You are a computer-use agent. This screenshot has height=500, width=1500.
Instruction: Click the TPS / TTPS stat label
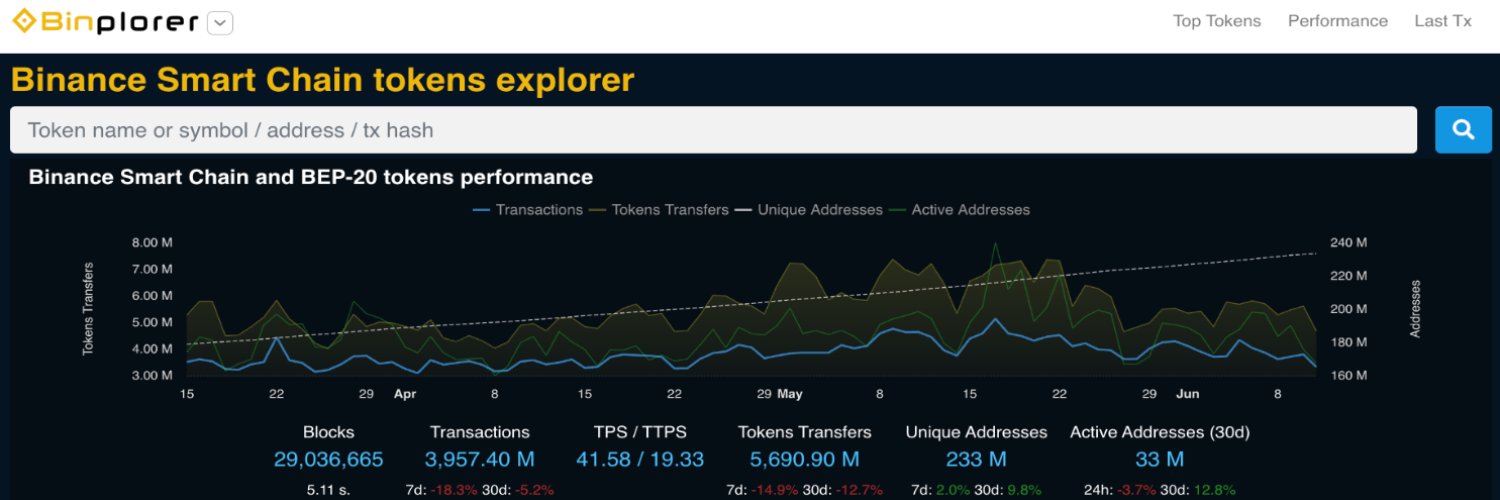(x=640, y=432)
